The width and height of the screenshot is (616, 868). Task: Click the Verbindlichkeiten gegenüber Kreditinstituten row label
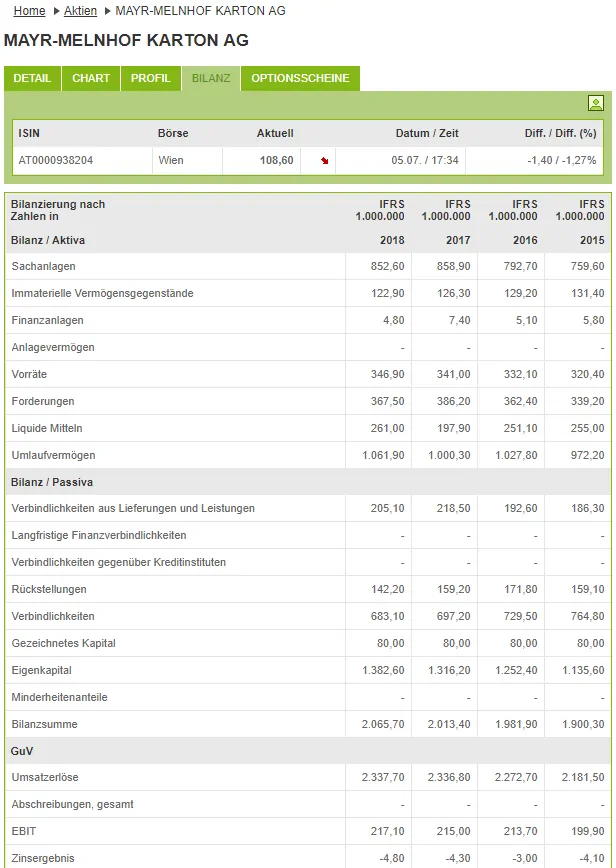pos(119,562)
